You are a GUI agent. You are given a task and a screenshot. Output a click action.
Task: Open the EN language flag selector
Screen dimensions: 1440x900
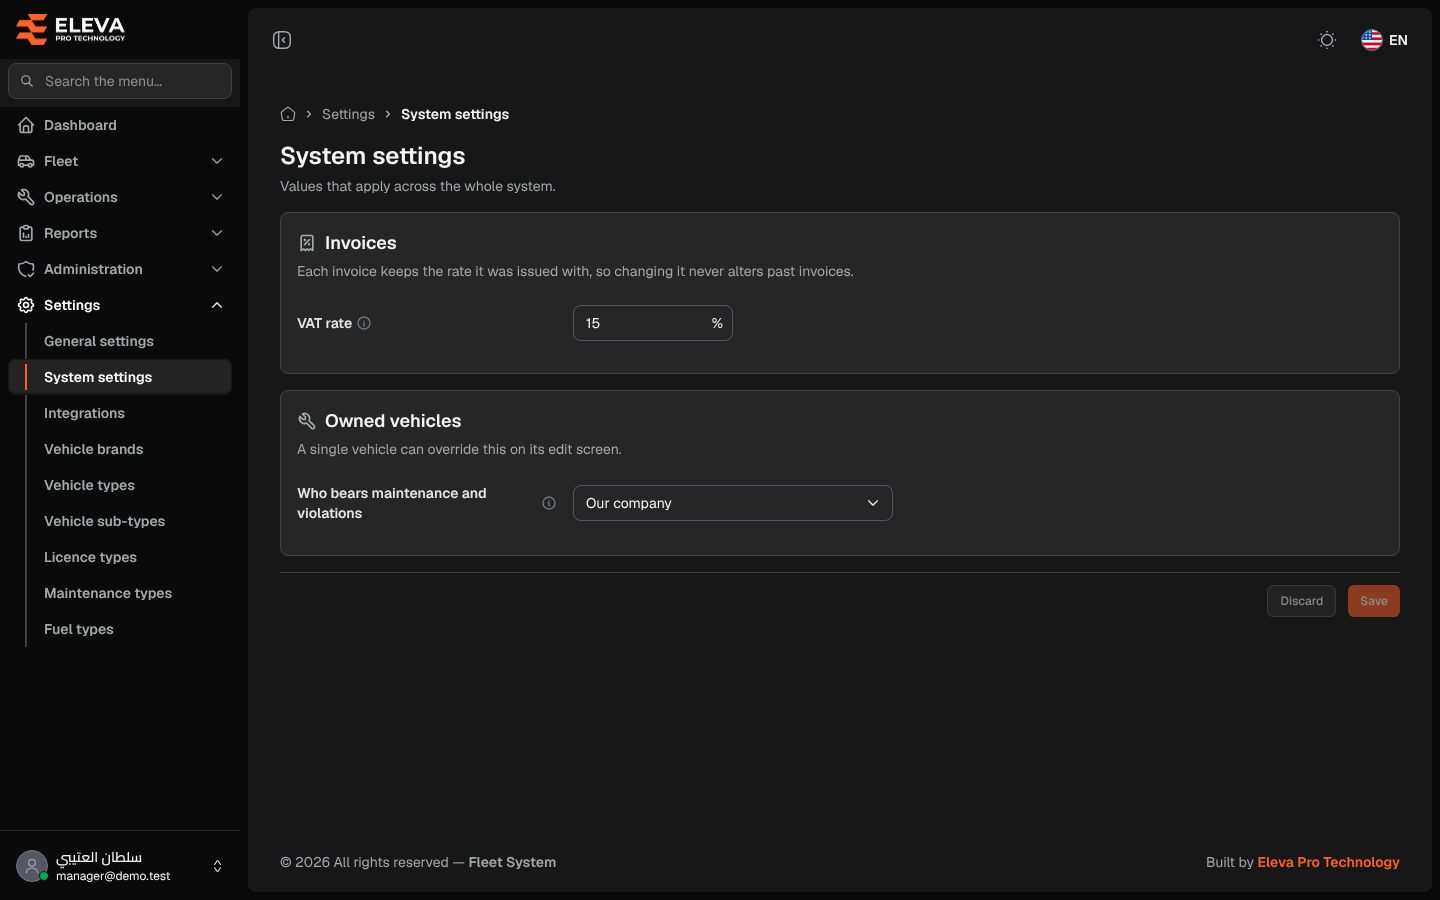[1385, 40]
